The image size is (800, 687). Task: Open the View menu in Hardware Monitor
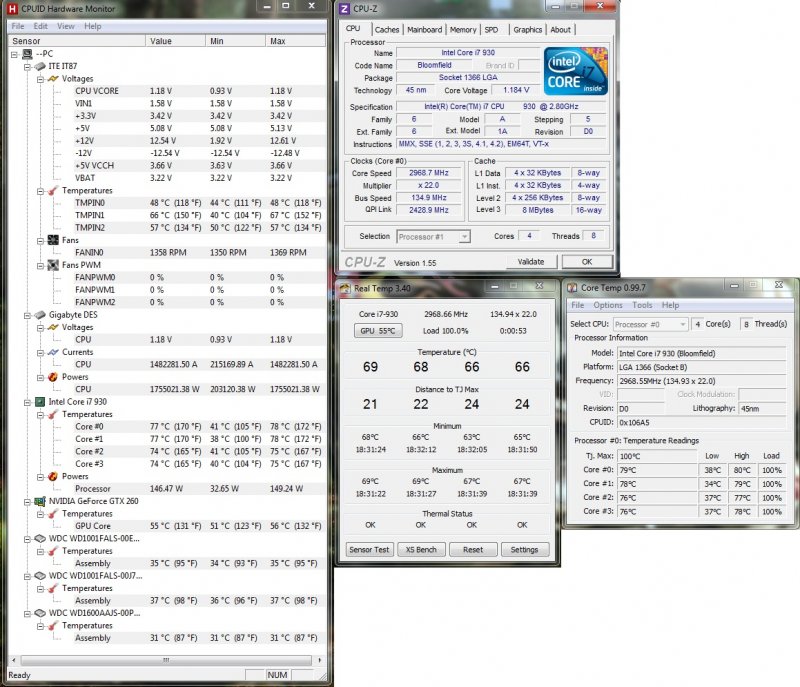pos(66,26)
